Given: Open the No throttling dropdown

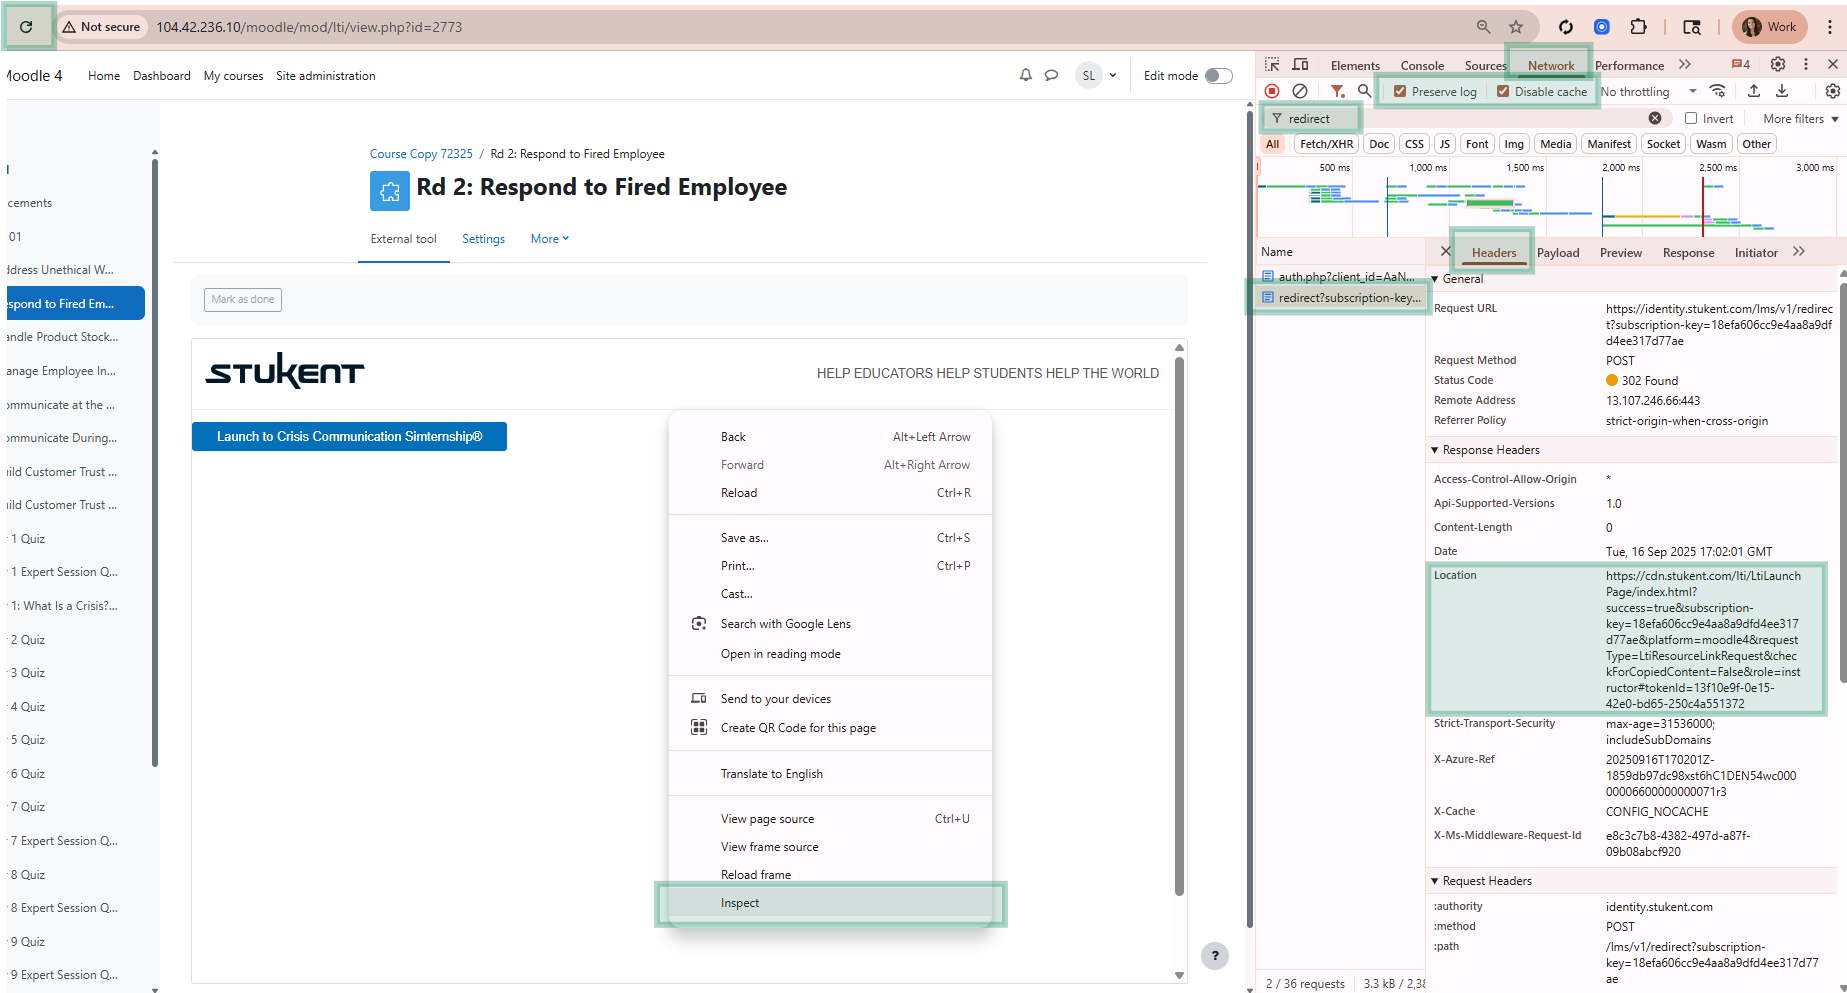Looking at the screenshot, I should pos(1648,92).
